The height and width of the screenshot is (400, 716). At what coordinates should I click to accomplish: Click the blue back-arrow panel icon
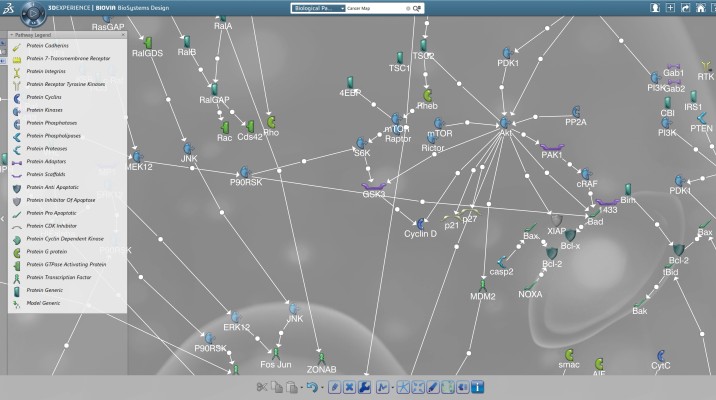tap(463, 387)
